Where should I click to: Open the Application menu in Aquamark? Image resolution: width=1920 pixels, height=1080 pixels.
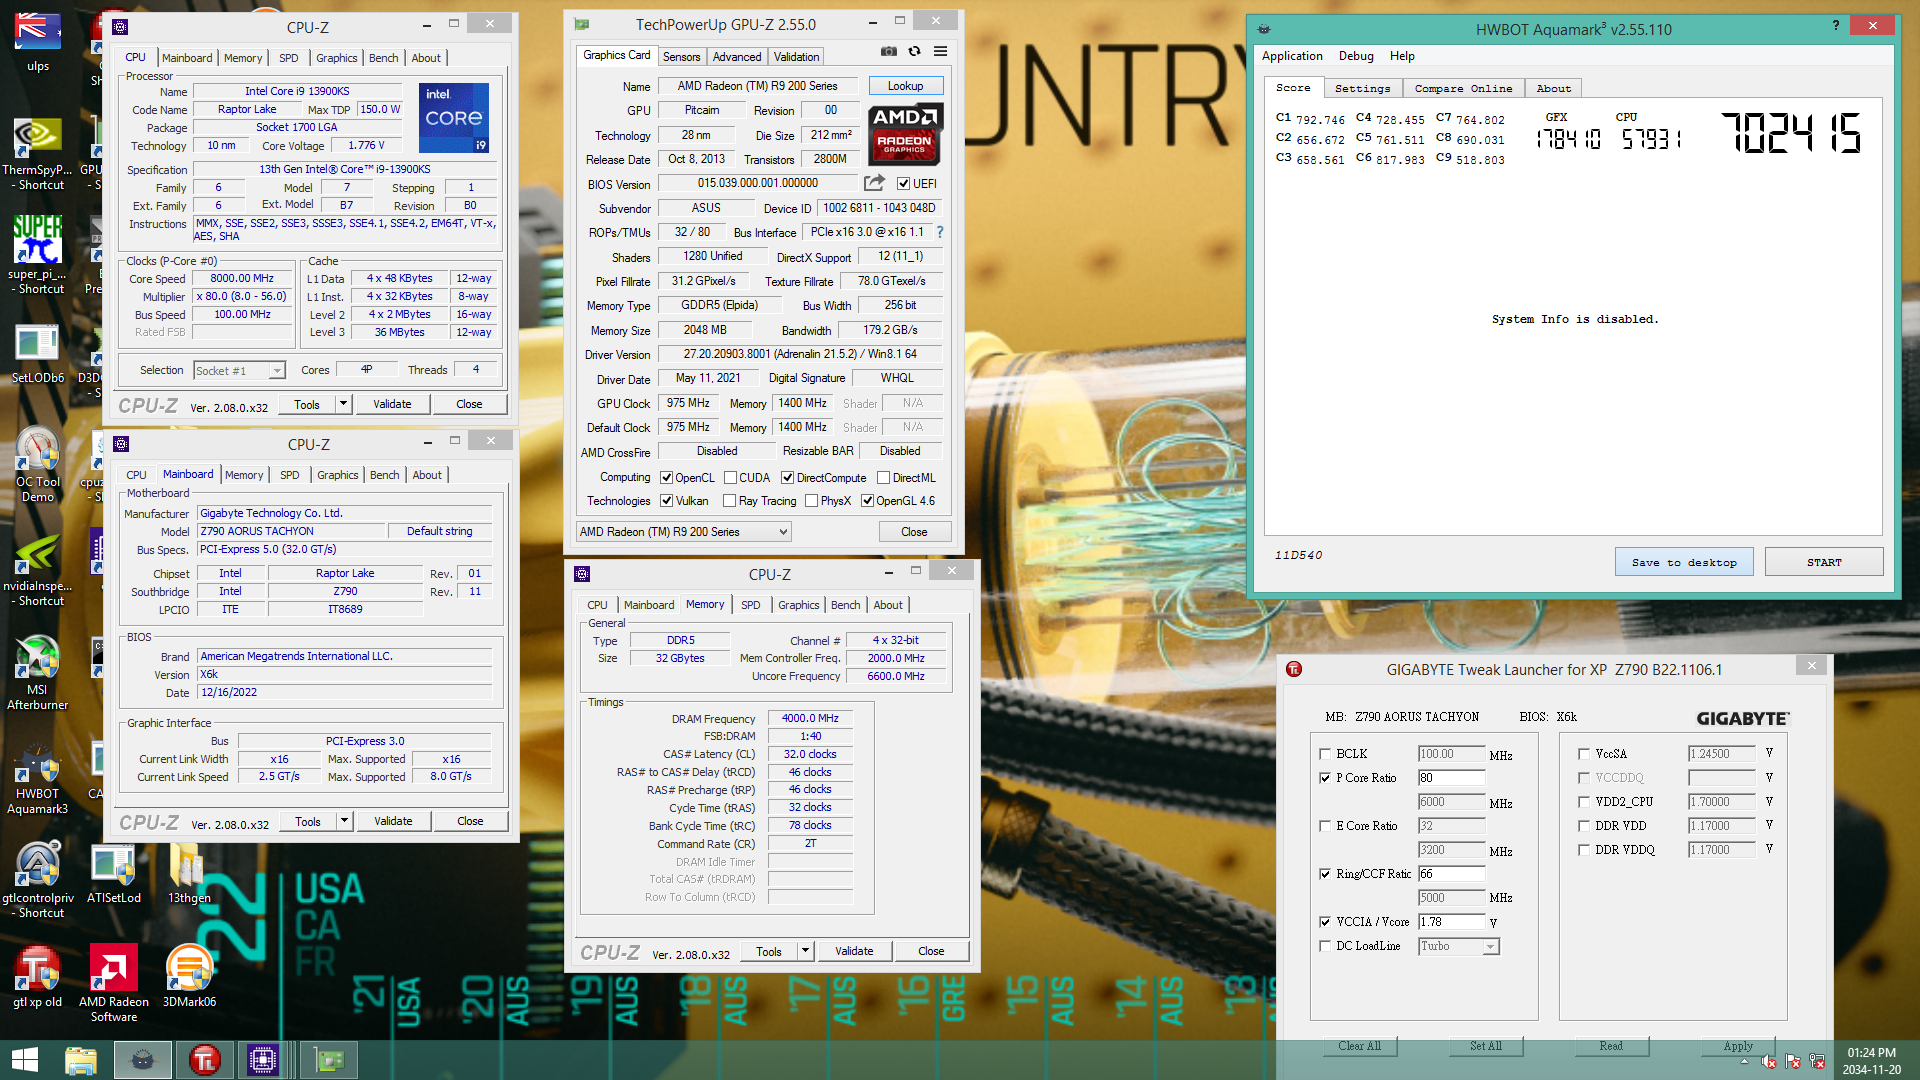(1292, 56)
